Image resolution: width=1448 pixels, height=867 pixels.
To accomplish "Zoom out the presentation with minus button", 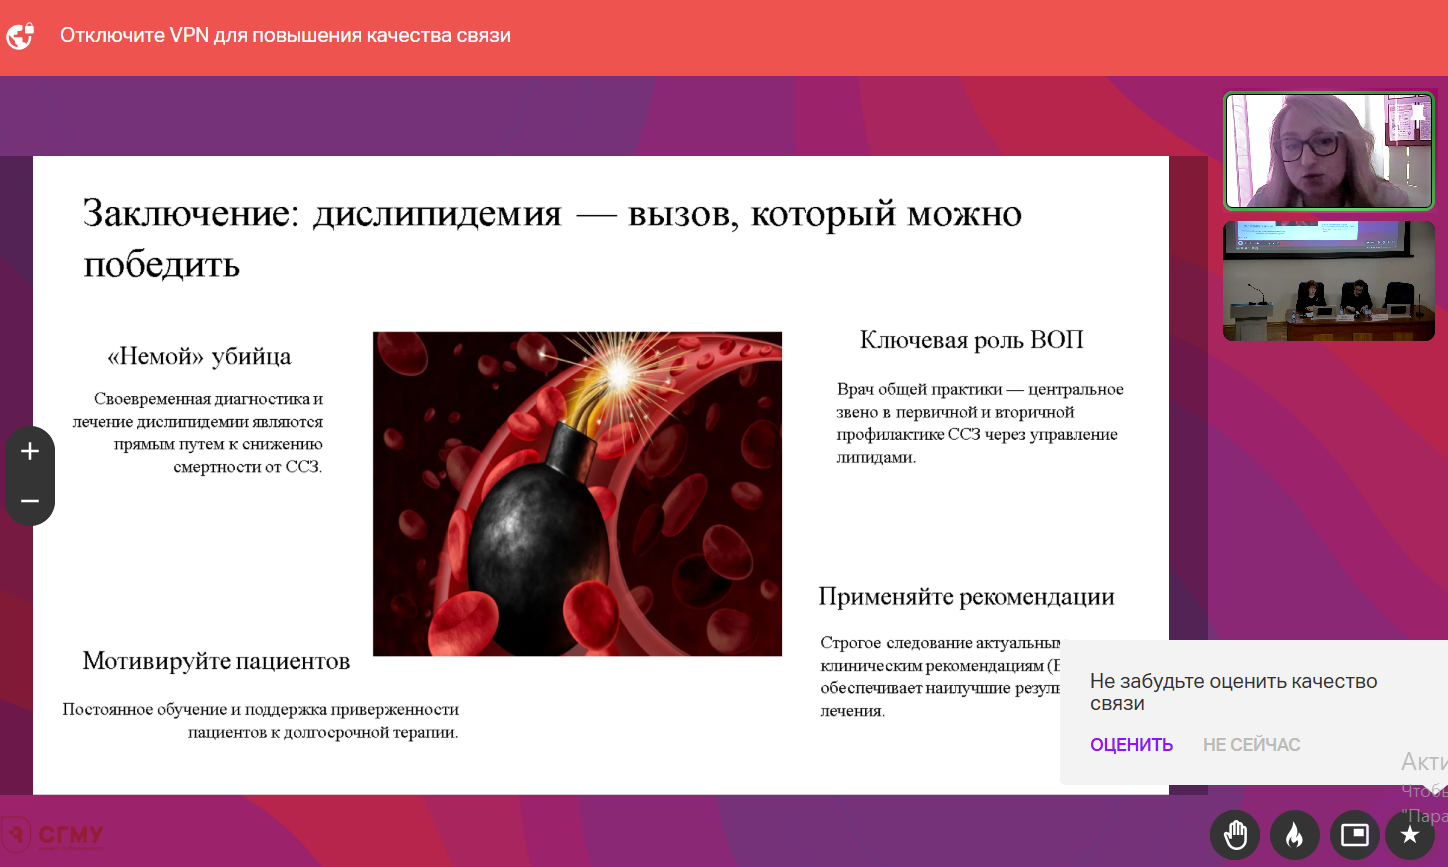I will [30, 500].
